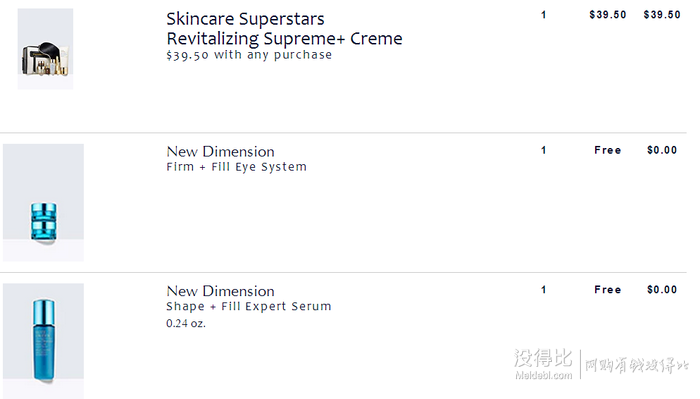Screen dimensions: 700x399
Task: Click the Meidebi.com watermark logo
Action: pyautogui.click(x=543, y=364)
